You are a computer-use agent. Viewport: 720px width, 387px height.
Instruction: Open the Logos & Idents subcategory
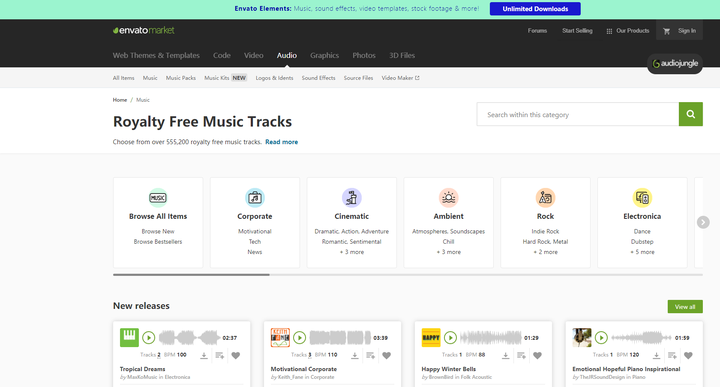click(x=274, y=78)
